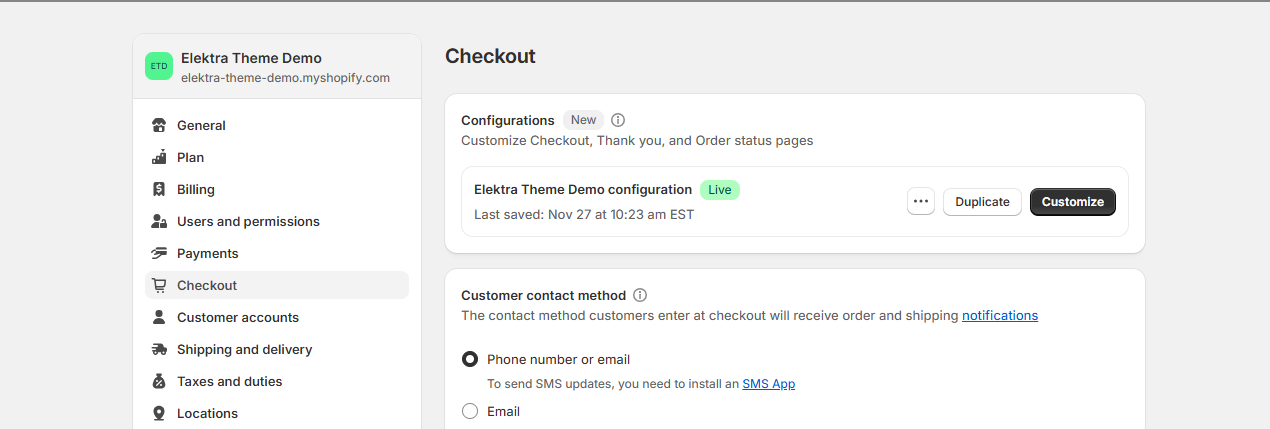Click the Billing receipt icon
This screenshot has width=1270, height=429.
pyautogui.click(x=159, y=189)
